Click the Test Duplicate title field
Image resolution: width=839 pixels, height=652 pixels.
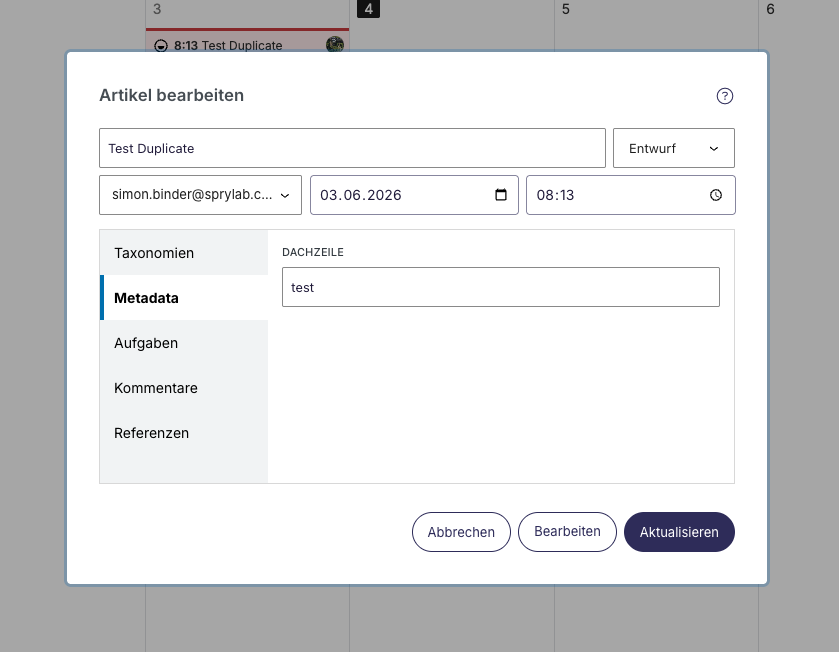coord(353,148)
